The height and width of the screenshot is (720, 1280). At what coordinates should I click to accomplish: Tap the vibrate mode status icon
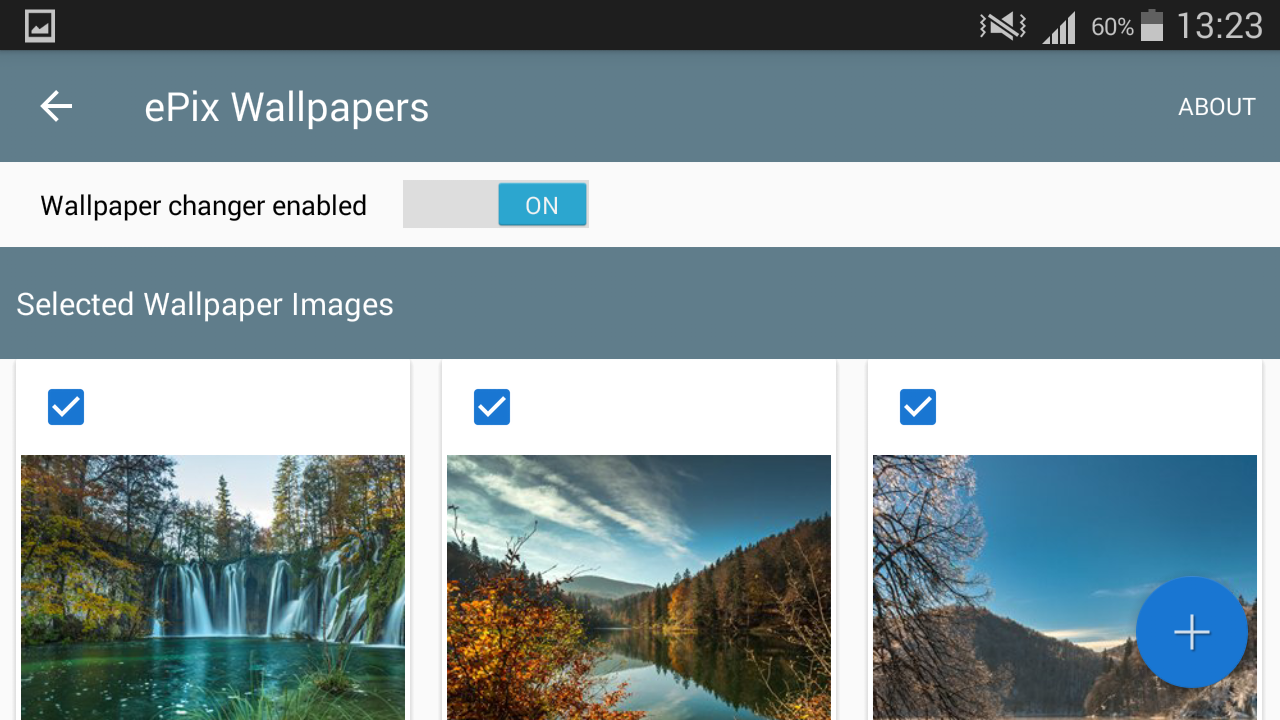coord(1003,26)
